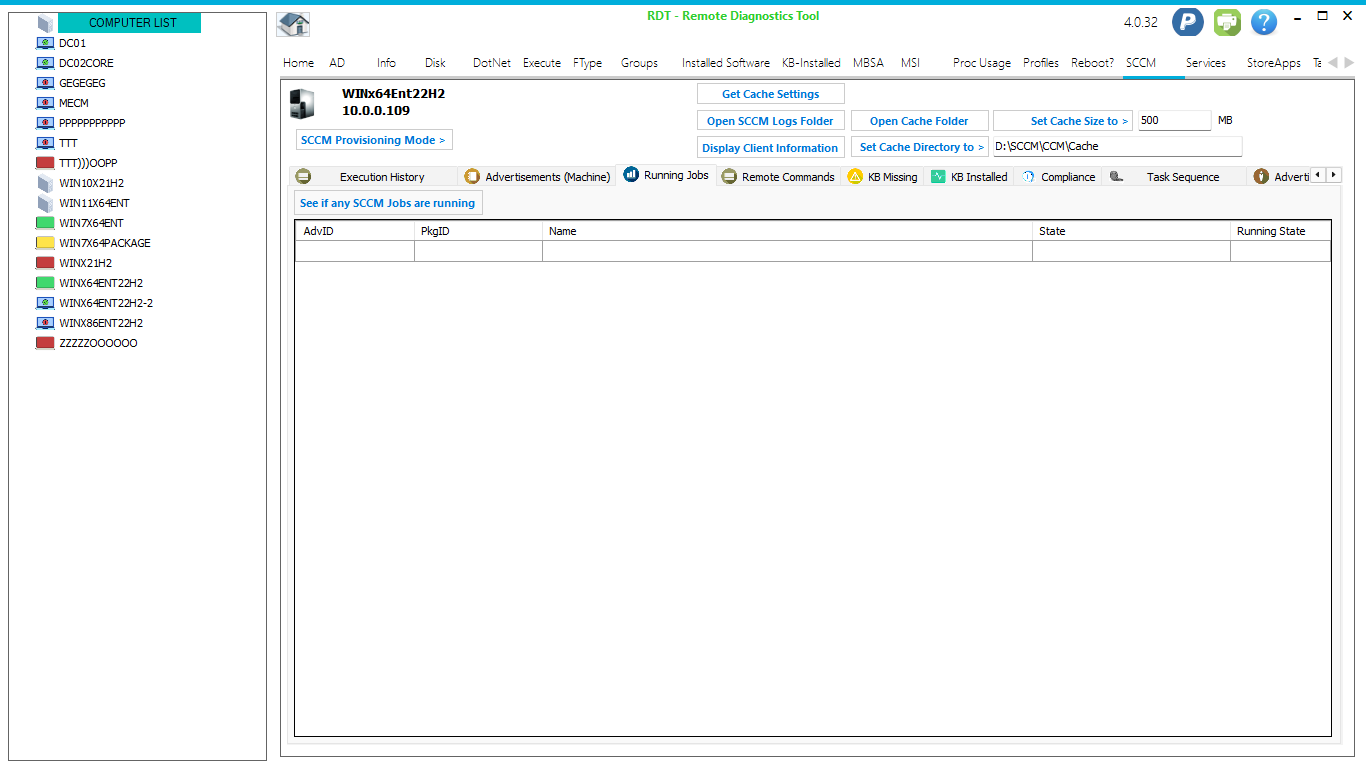1366x768 pixels.
Task: Click the Task Sequence tab icon
Action: click(x=1117, y=176)
